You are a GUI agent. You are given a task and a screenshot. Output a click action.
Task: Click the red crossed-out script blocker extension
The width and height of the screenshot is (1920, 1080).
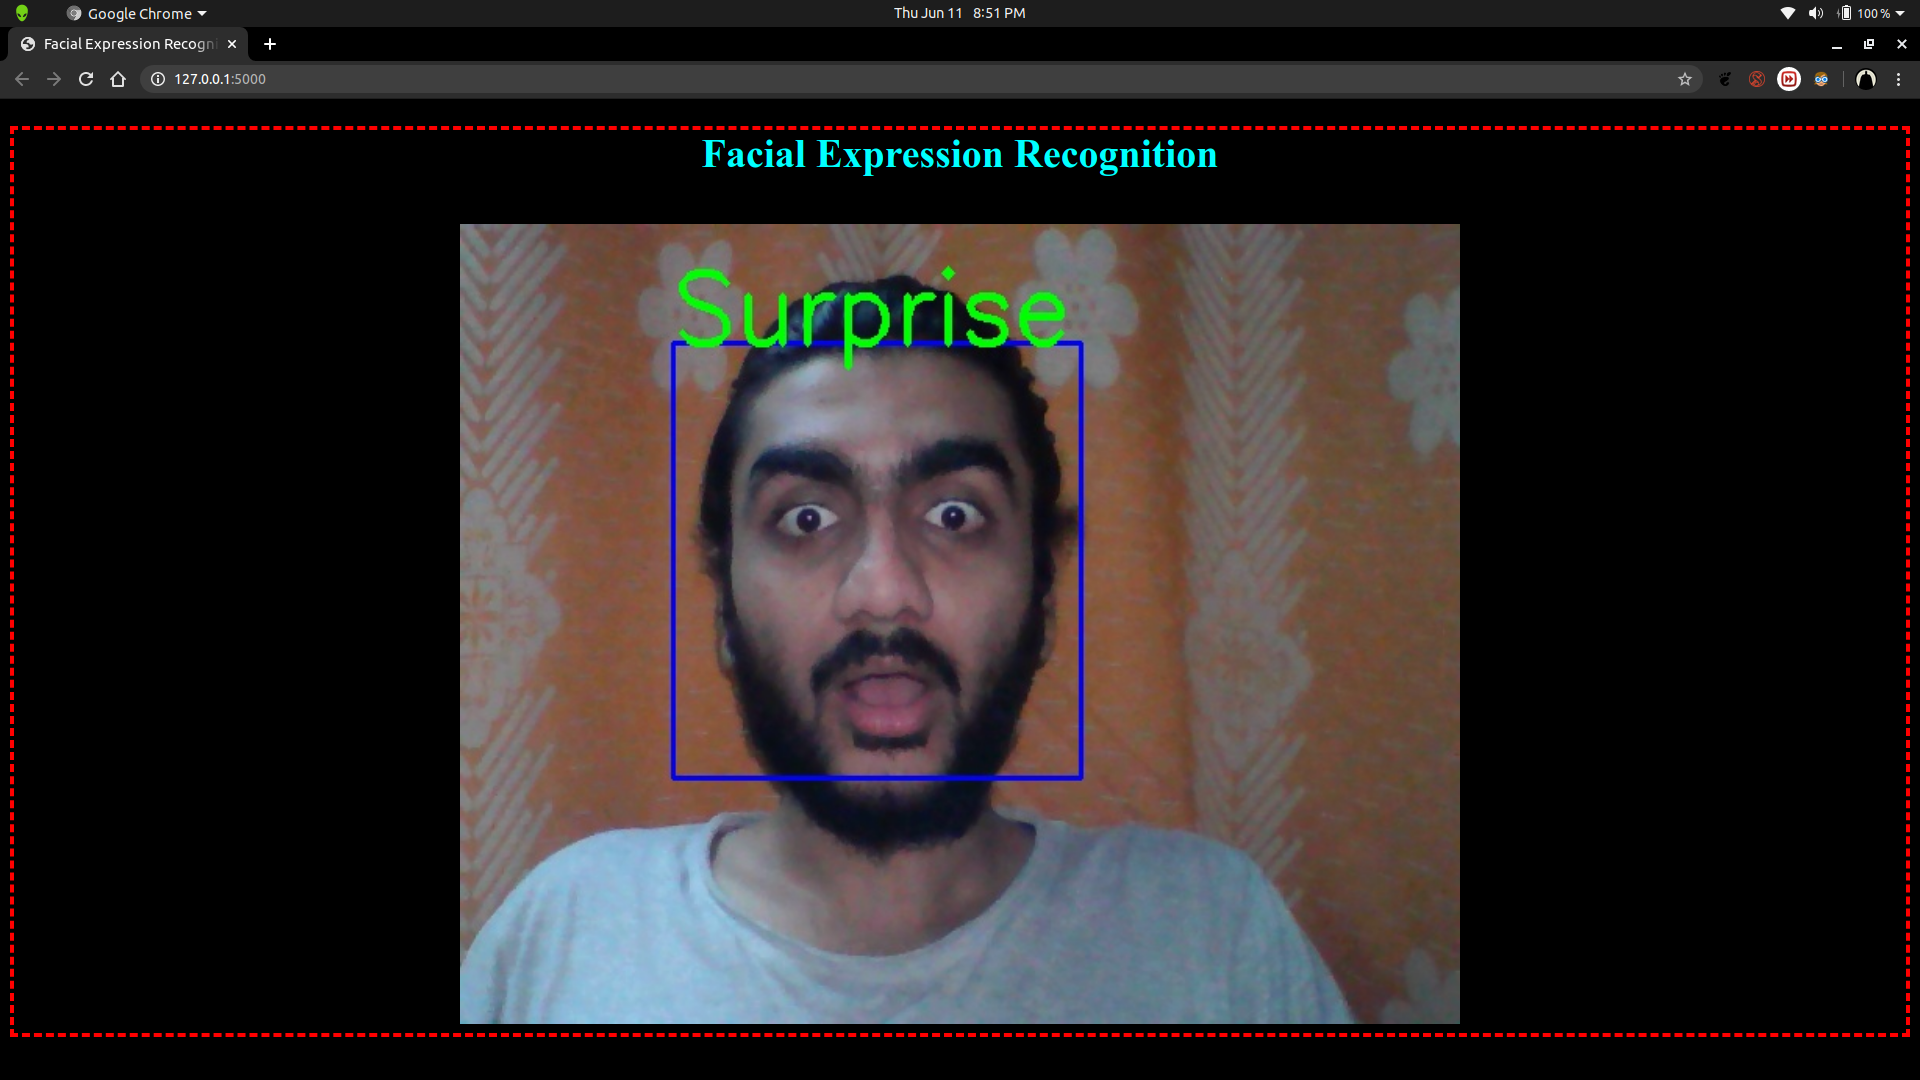1757,79
